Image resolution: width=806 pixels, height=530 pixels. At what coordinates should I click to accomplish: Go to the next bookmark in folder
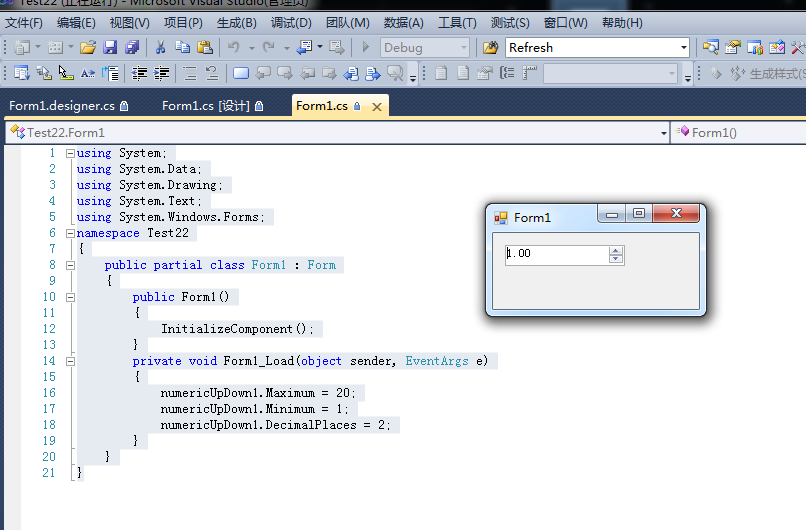coord(329,74)
